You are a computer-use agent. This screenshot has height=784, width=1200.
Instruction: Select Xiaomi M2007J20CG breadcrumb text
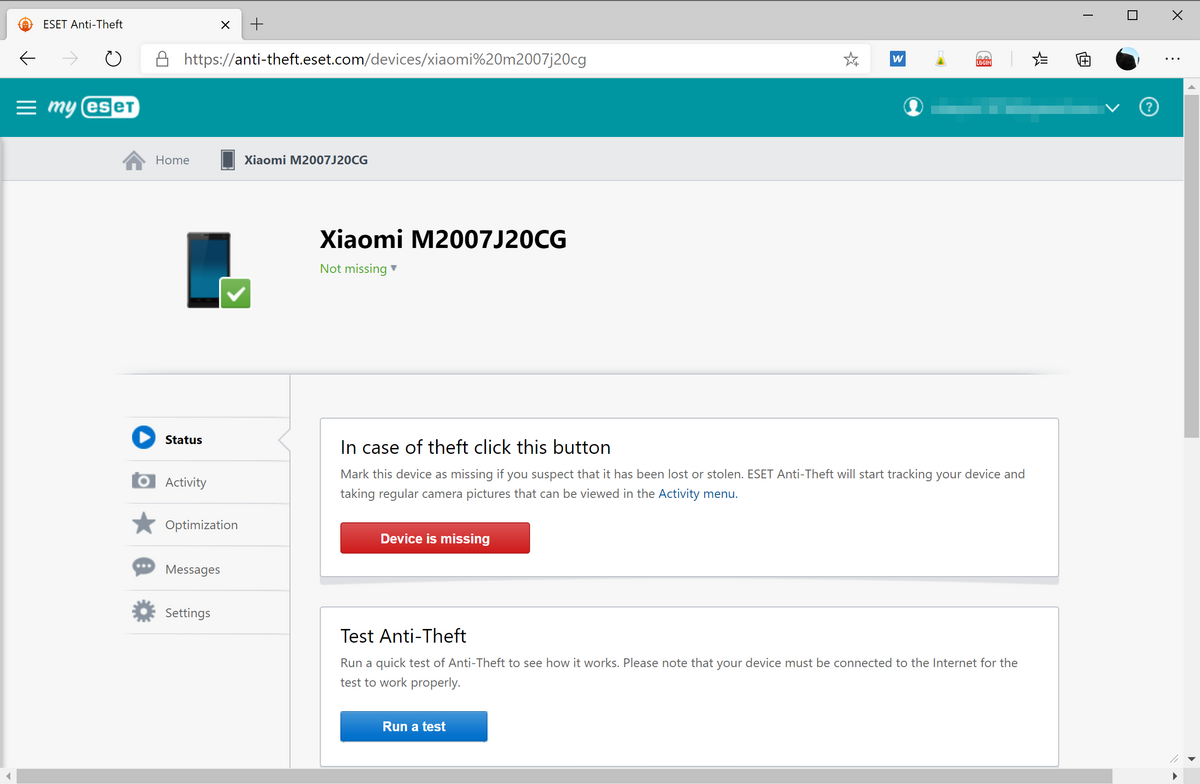[306, 160]
